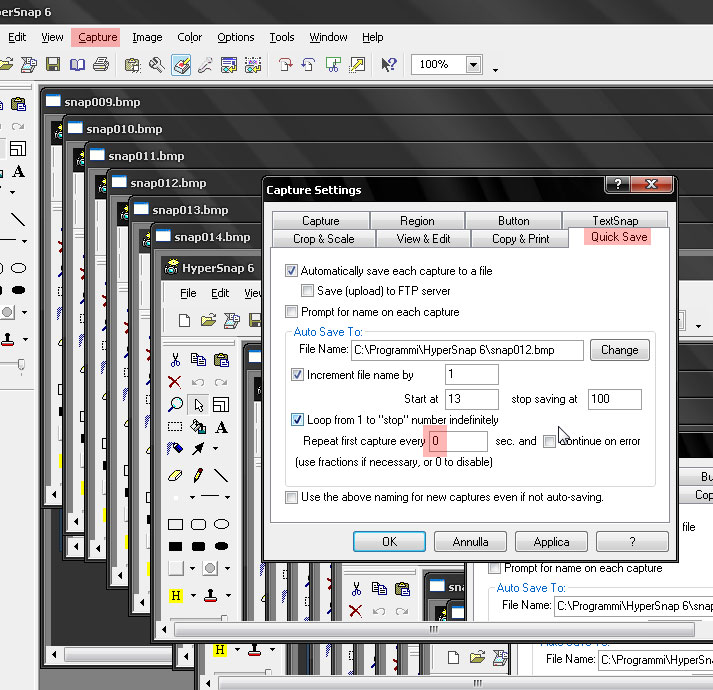This screenshot has width=713, height=690.
Task: Uncheck Automatically save each capture to a file
Action: pos(291,271)
